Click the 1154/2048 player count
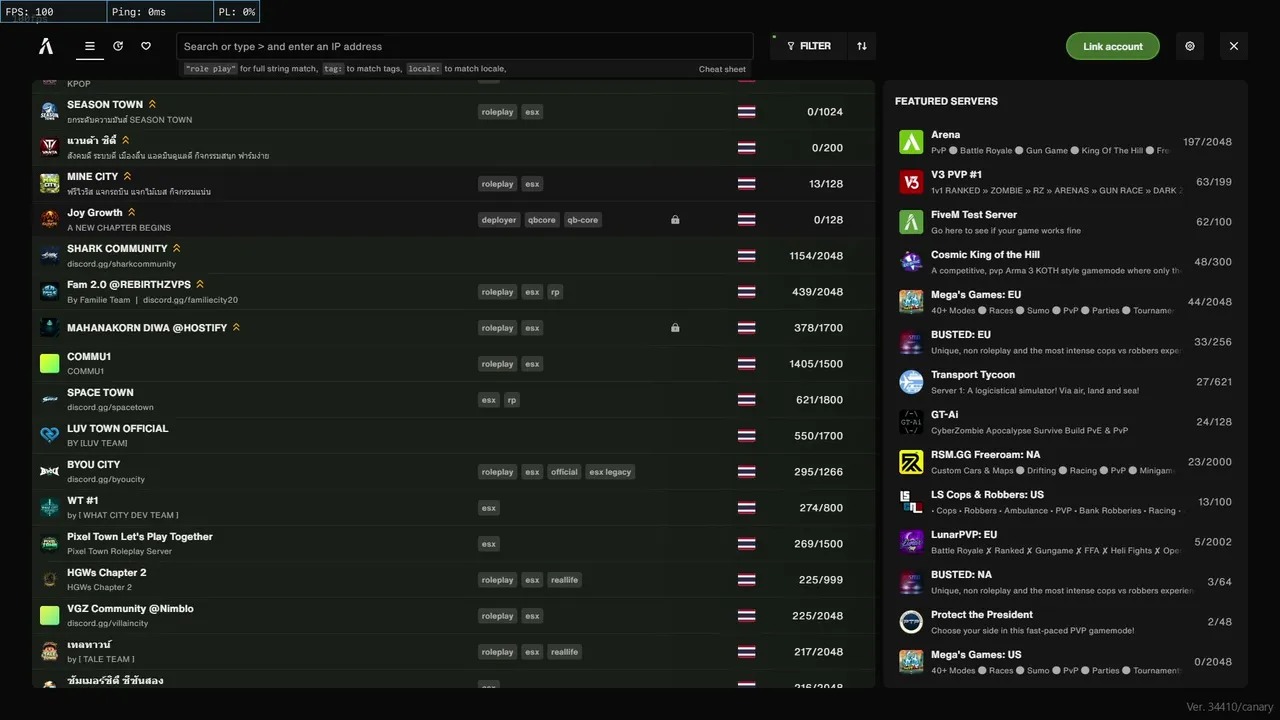 point(816,256)
